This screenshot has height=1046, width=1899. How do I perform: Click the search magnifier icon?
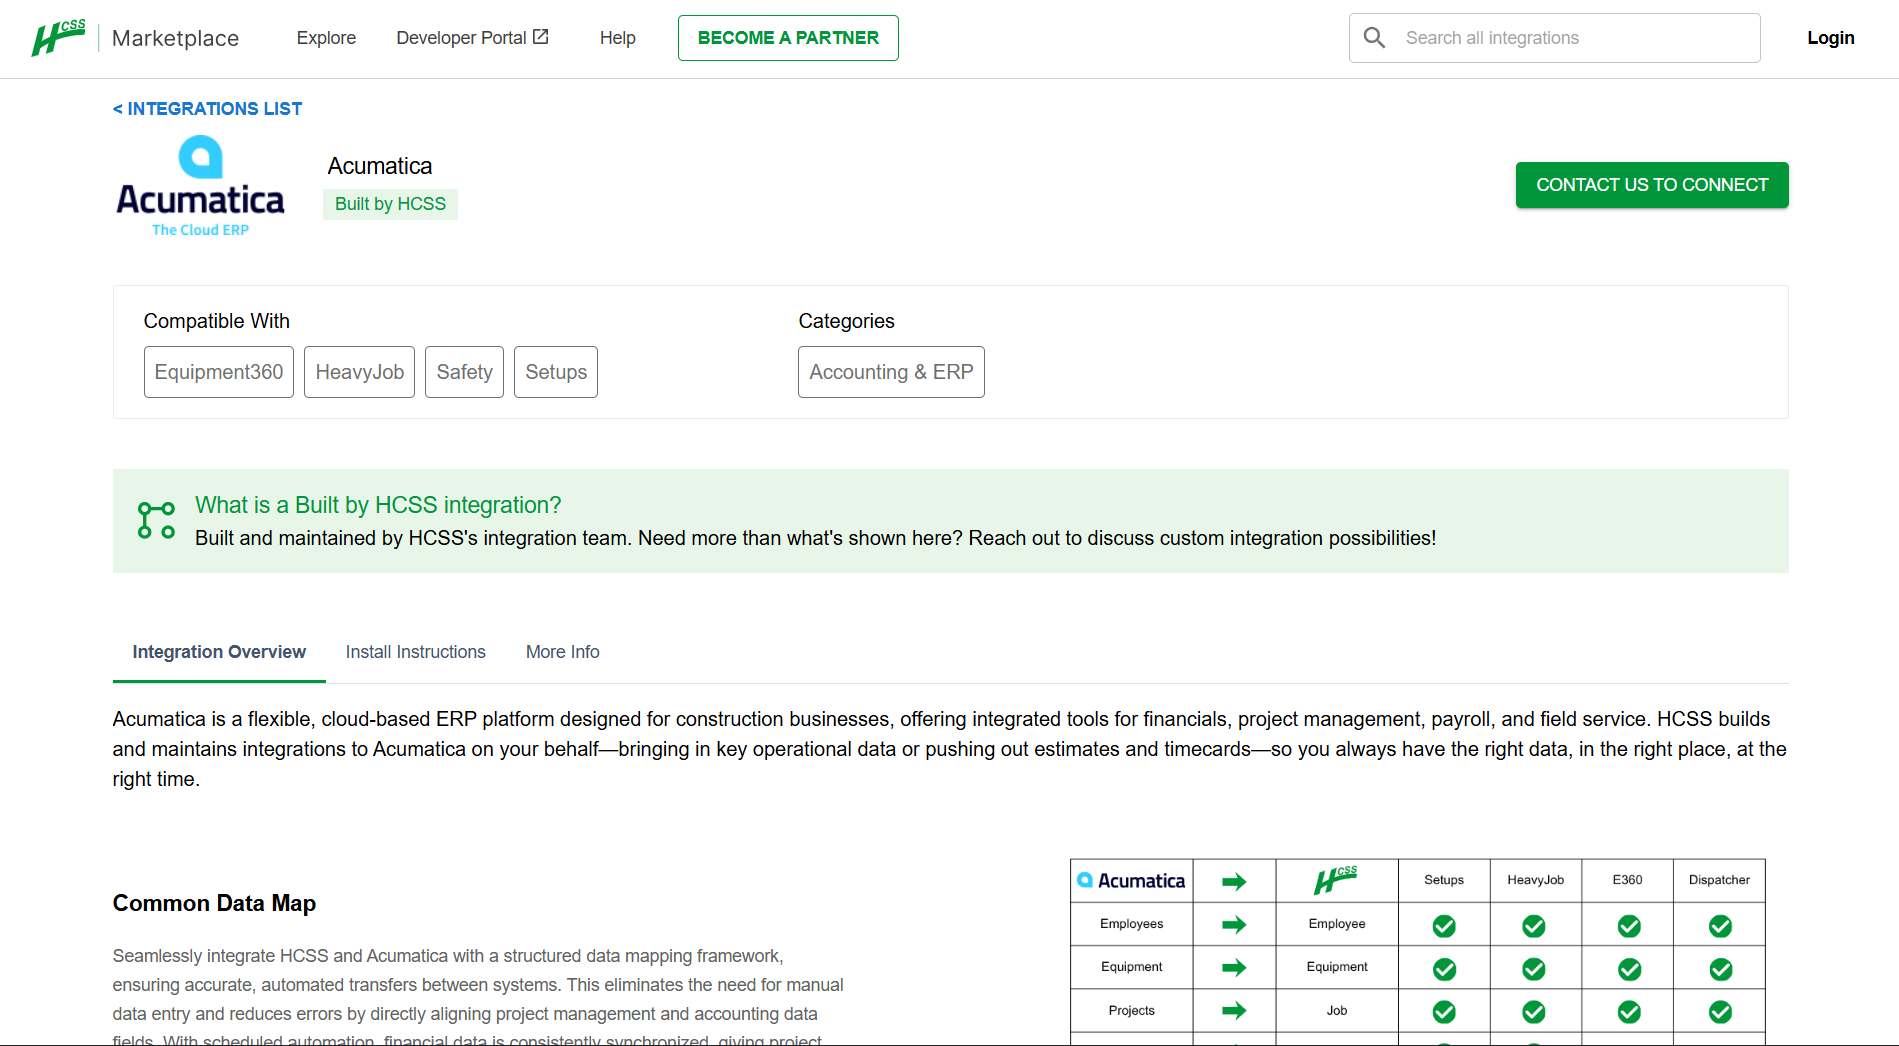1374,38
